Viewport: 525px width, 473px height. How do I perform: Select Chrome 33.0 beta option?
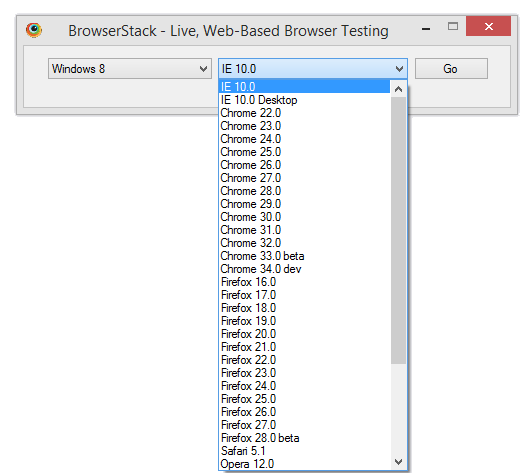pyautogui.click(x=304, y=256)
